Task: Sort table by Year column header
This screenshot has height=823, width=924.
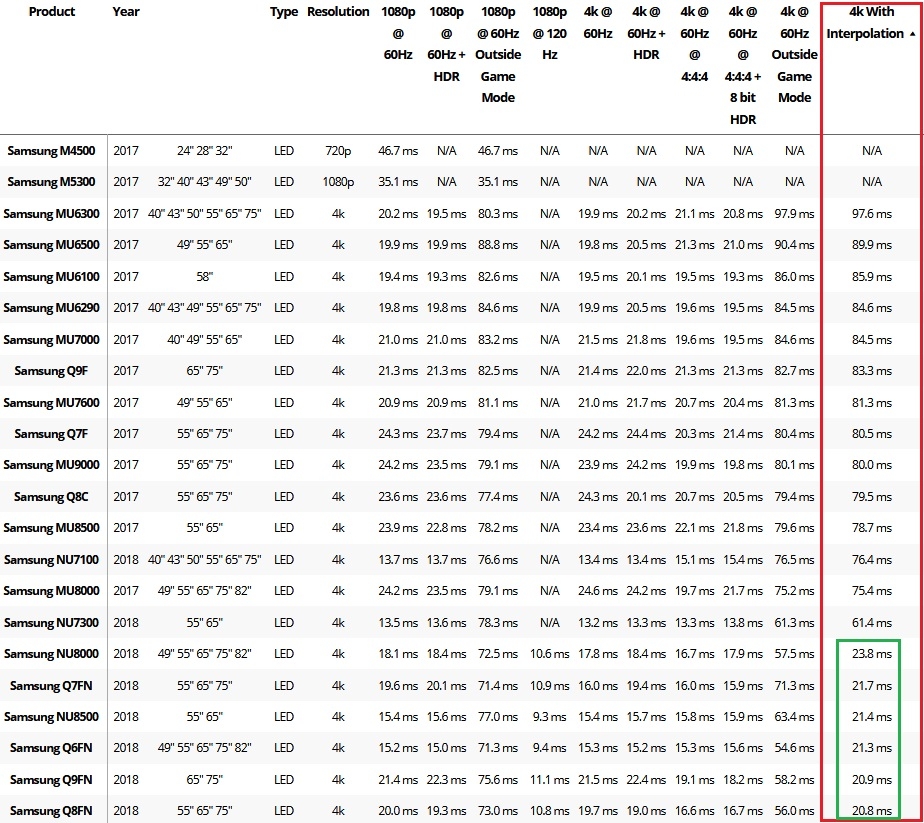Action: point(126,12)
